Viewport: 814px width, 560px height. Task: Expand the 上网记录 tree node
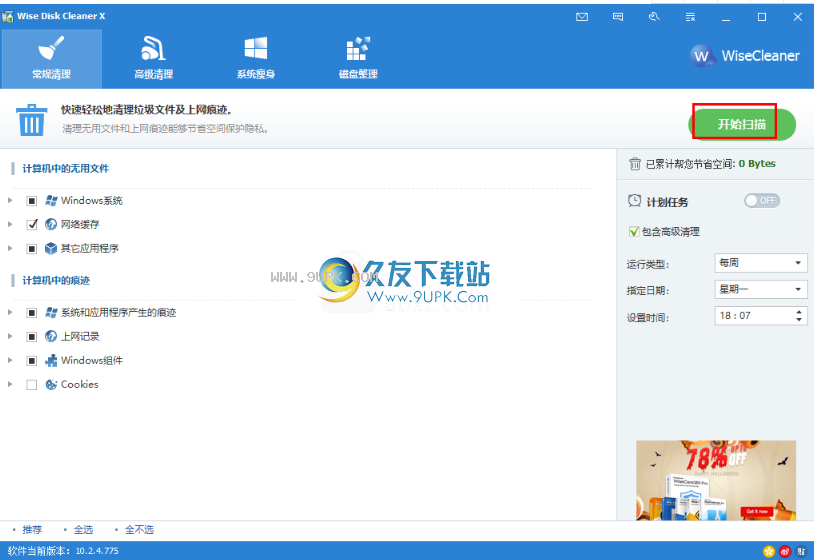click(10, 336)
